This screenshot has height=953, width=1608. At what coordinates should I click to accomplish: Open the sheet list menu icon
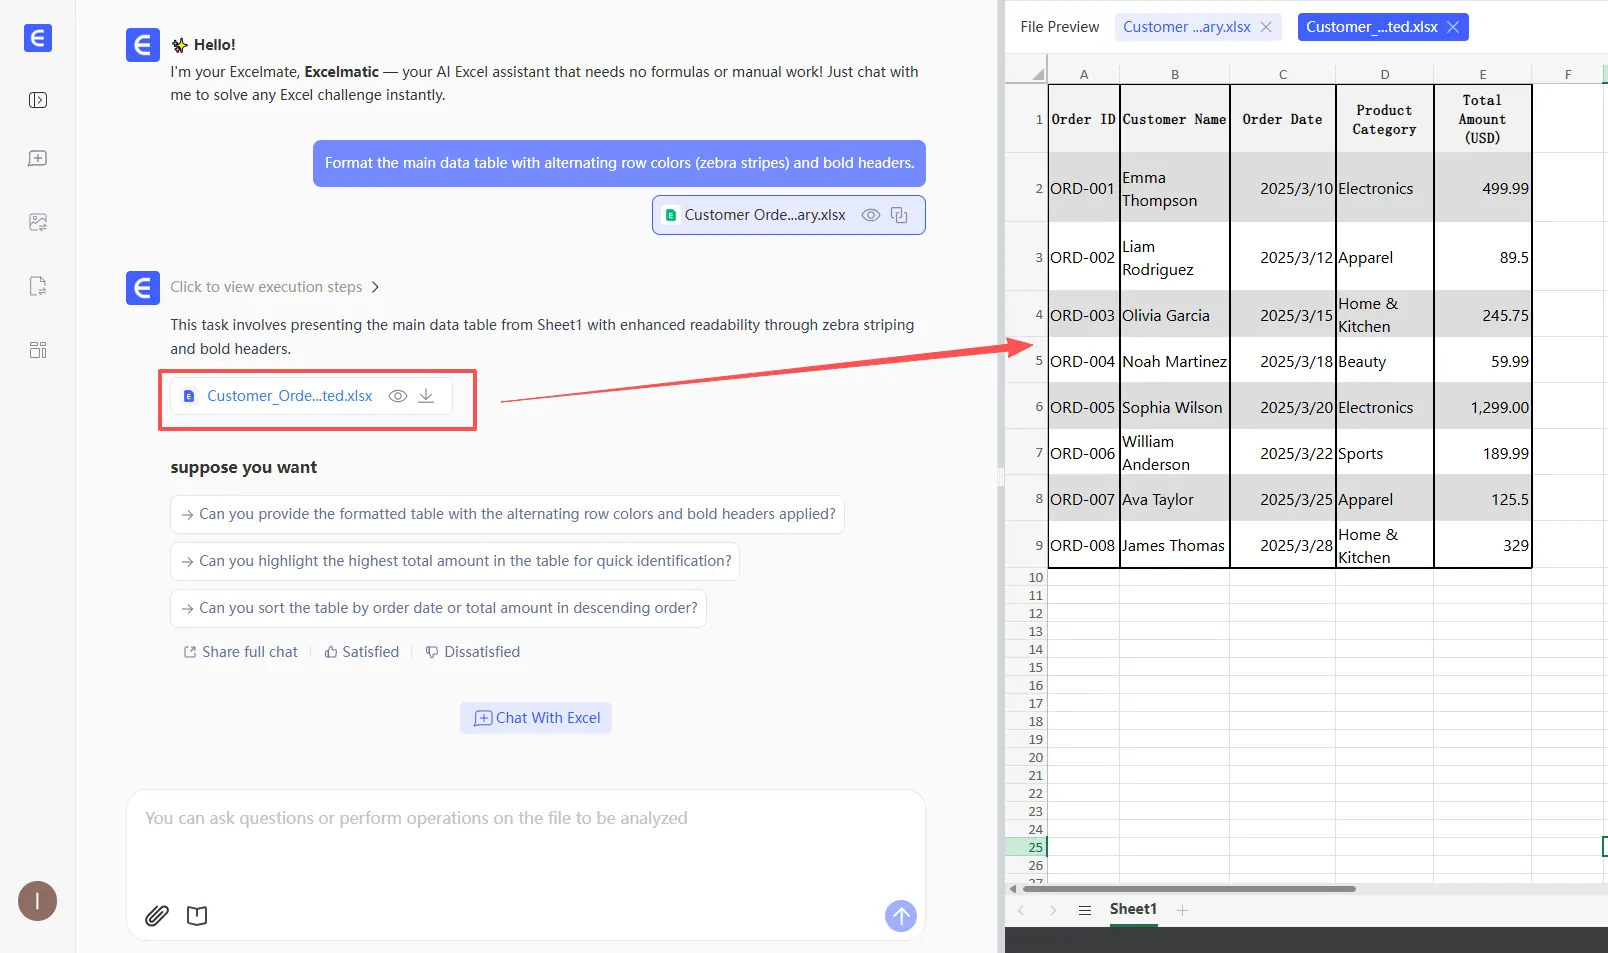tap(1084, 910)
